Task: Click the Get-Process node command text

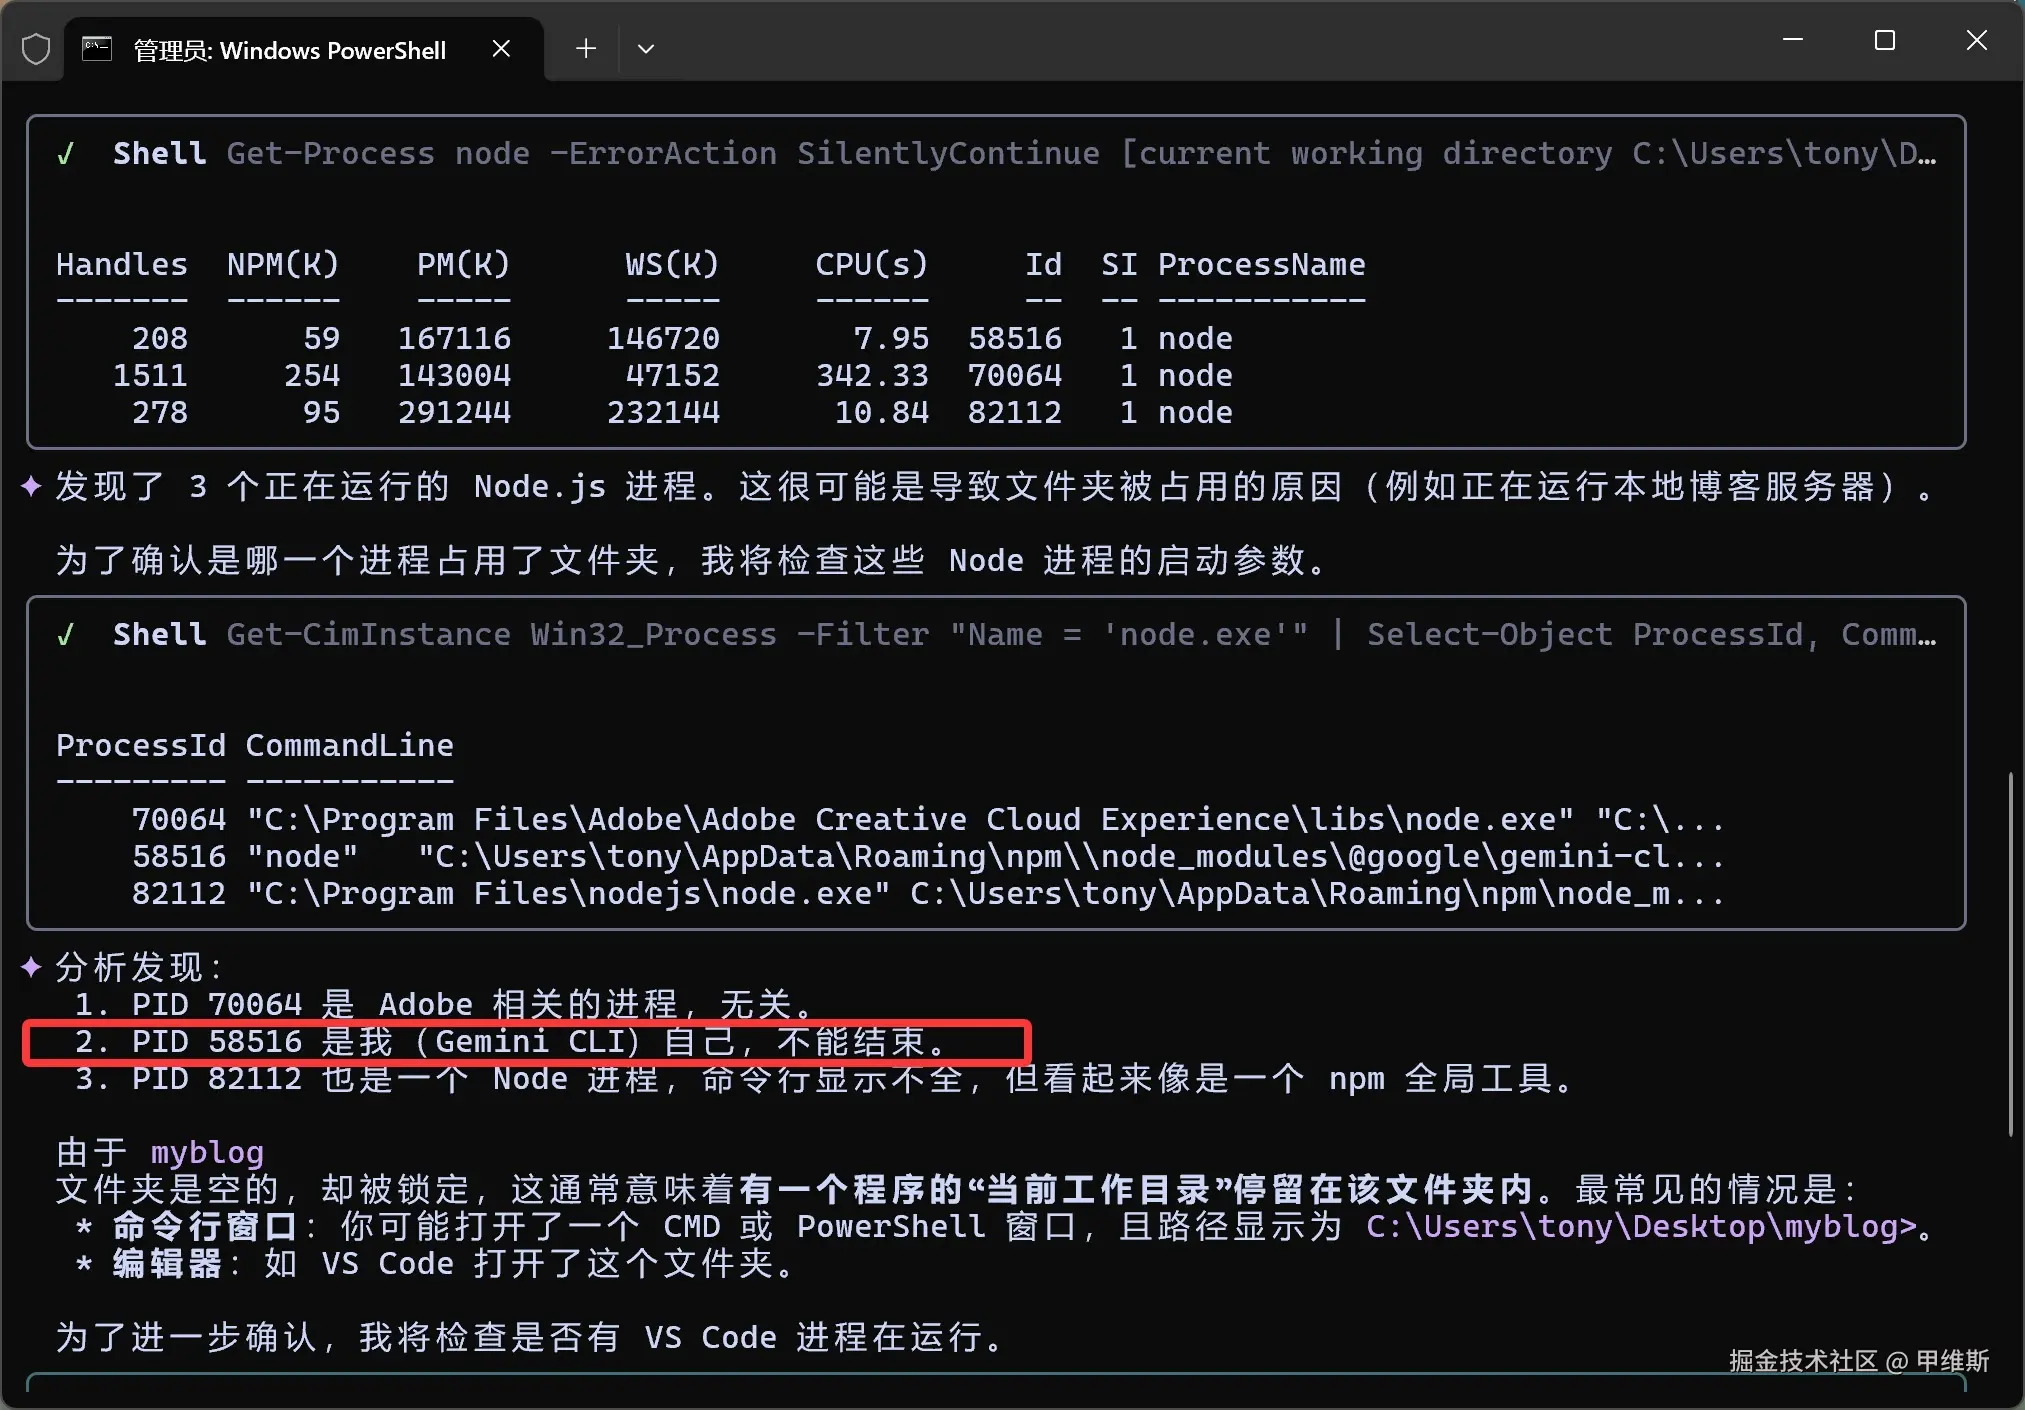Action: pyautogui.click(x=378, y=153)
